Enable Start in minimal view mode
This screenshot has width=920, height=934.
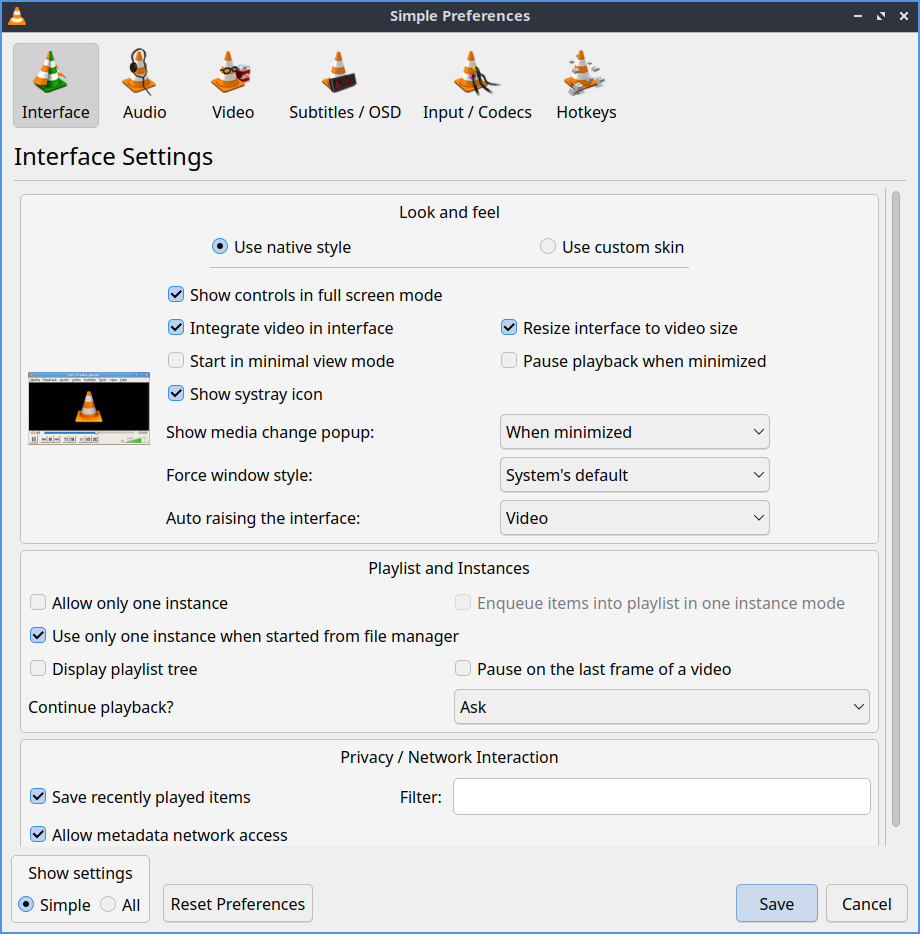pyautogui.click(x=176, y=361)
